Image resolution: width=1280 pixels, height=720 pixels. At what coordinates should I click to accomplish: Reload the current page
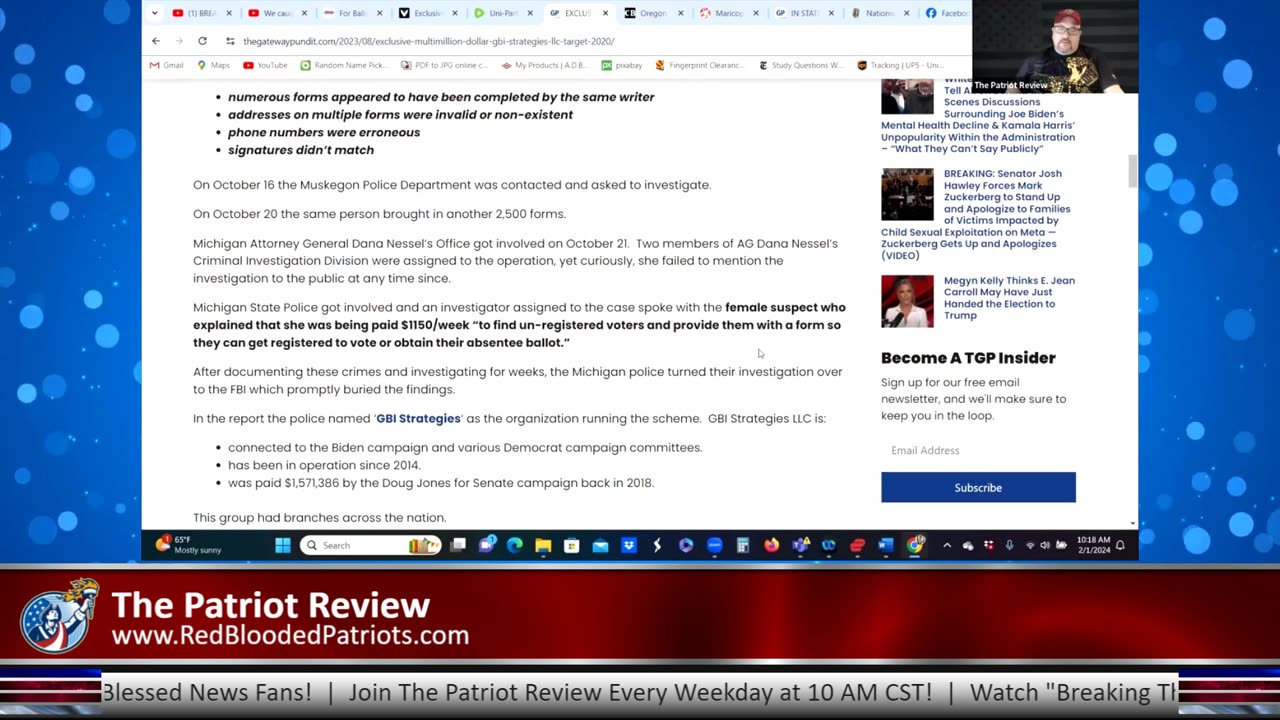[x=202, y=41]
